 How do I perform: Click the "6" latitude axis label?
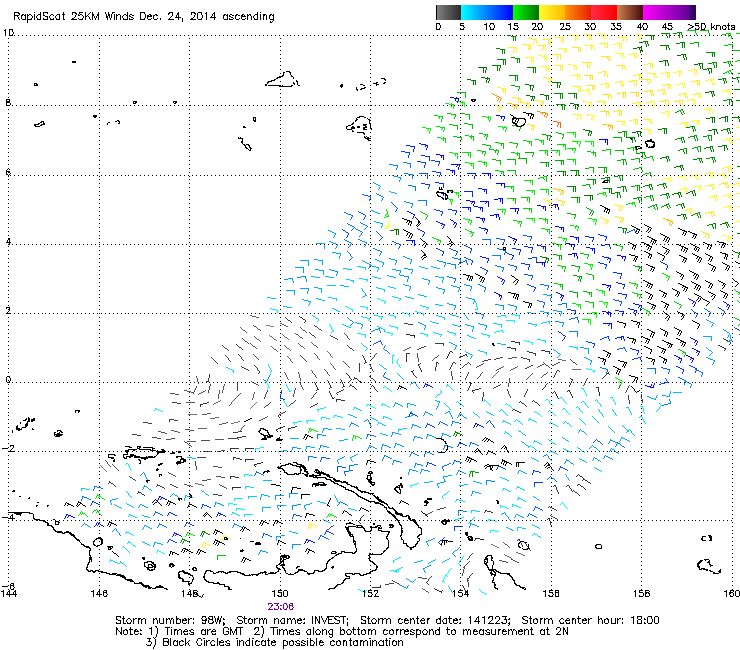click(x=8, y=172)
